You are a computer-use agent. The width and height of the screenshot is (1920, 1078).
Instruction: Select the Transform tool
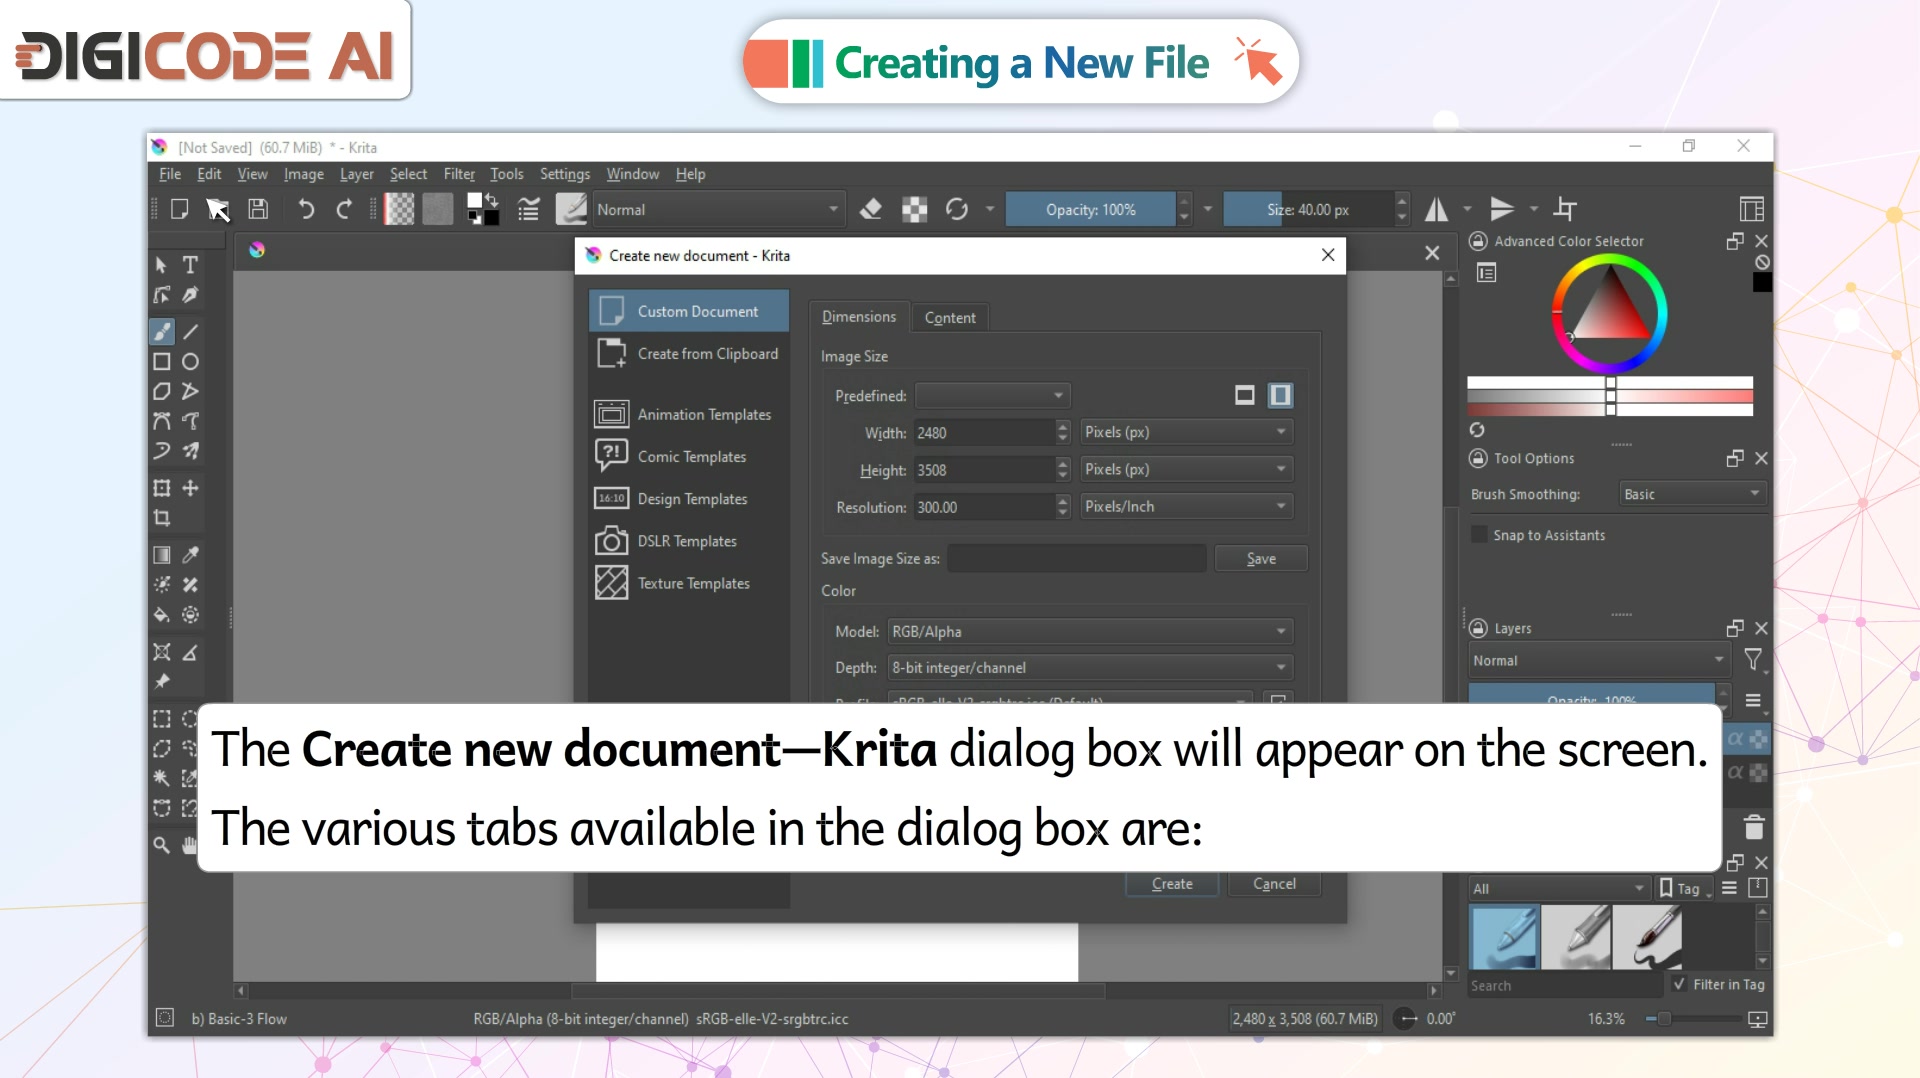161,488
